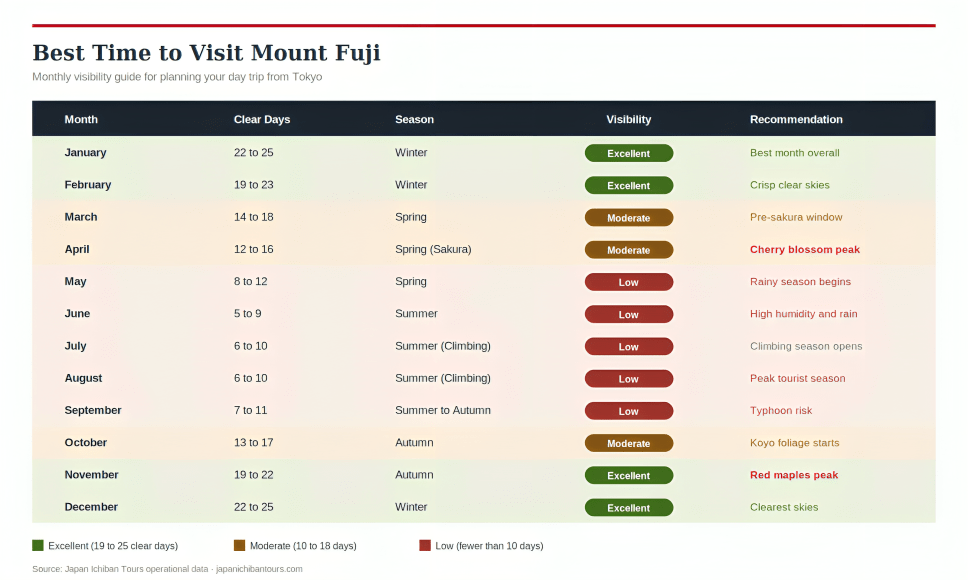
Task: Click the green Excellent legend color swatch
Action: 38,546
